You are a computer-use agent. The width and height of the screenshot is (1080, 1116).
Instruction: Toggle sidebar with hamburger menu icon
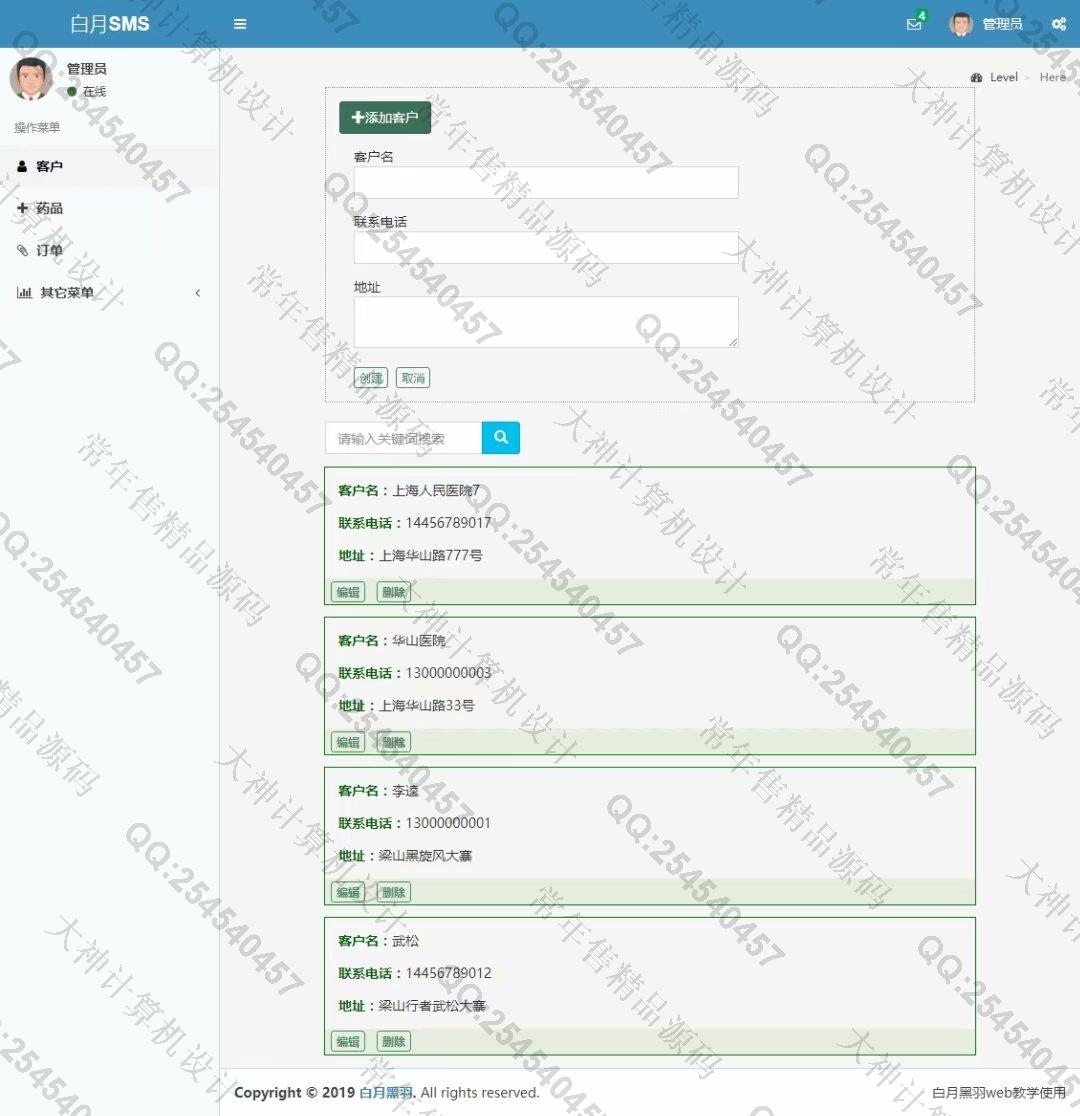click(x=240, y=24)
